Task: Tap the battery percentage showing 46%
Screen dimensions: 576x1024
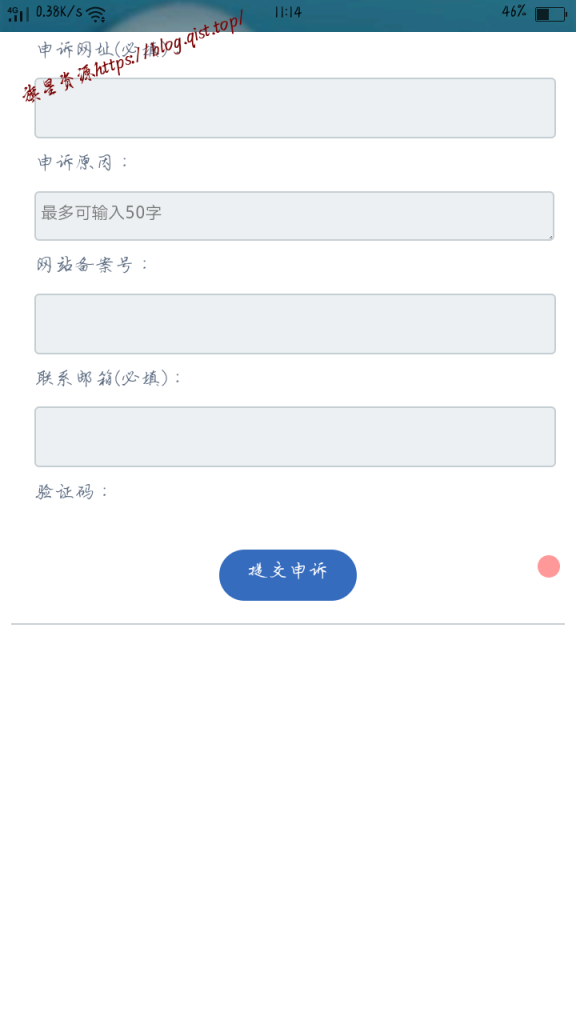Action: pos(512,12)
